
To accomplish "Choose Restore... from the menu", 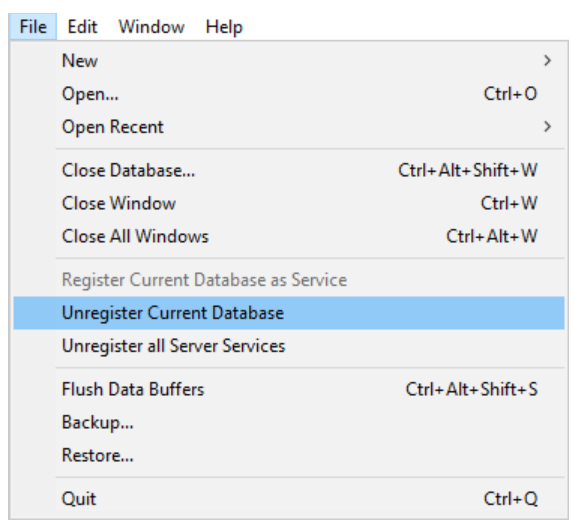I will point(289,455).
